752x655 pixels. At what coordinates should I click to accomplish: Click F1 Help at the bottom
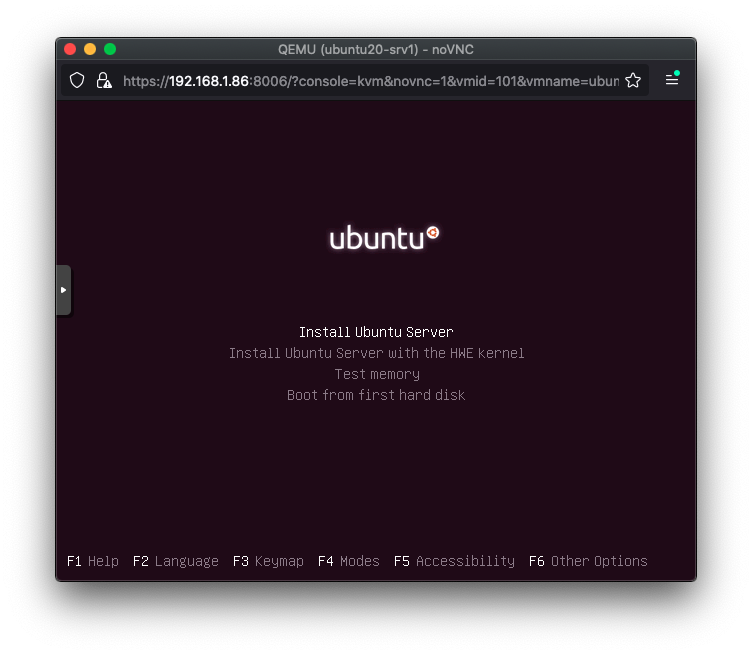click(93, 561)
